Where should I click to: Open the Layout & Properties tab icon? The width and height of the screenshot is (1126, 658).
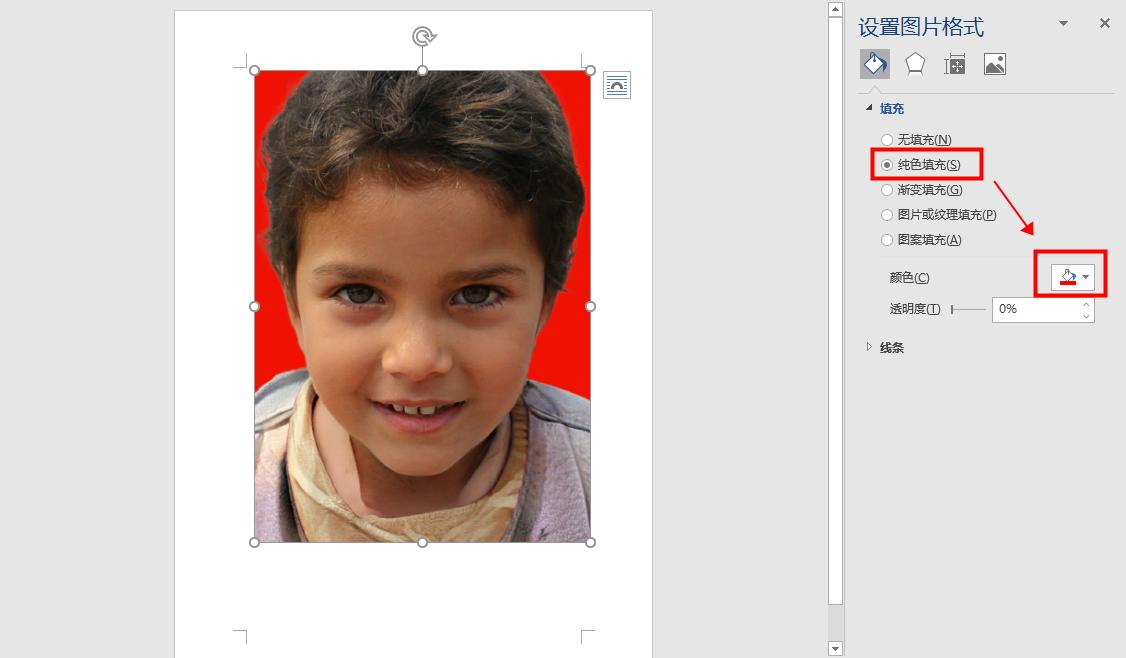click(x=954, y=65)
